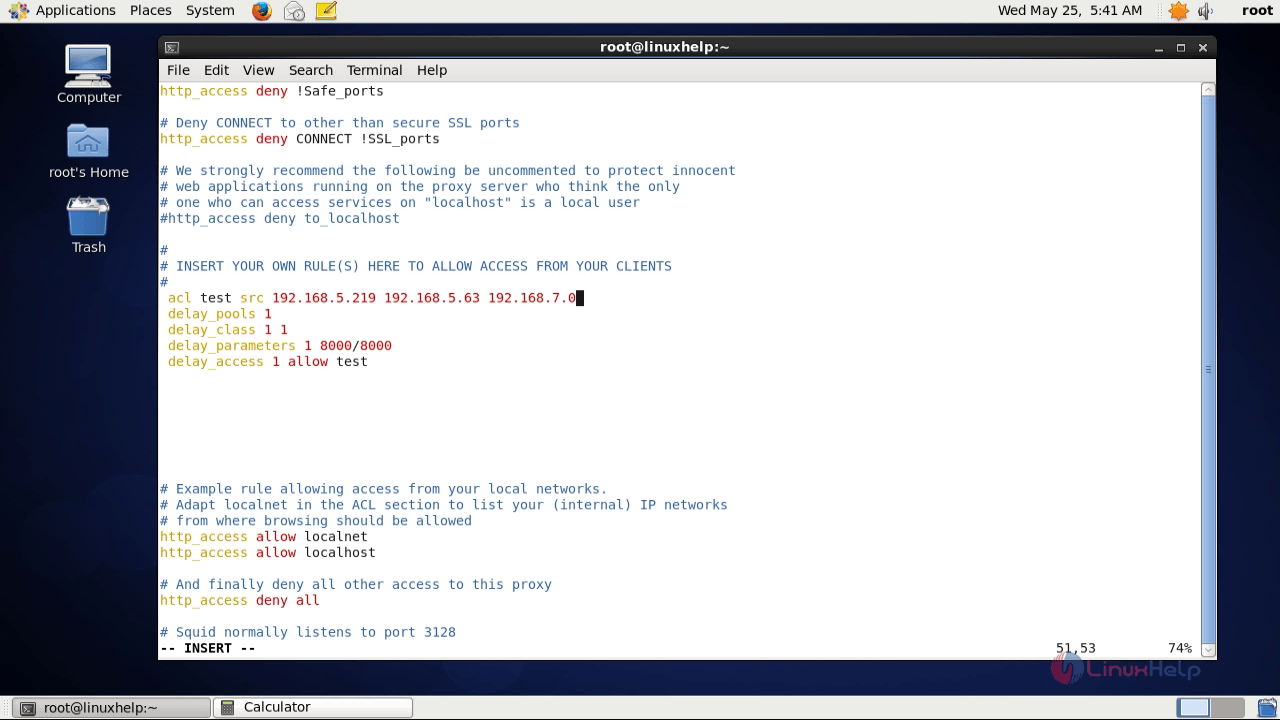Click the orange update notification icon

click(1179, 11)
